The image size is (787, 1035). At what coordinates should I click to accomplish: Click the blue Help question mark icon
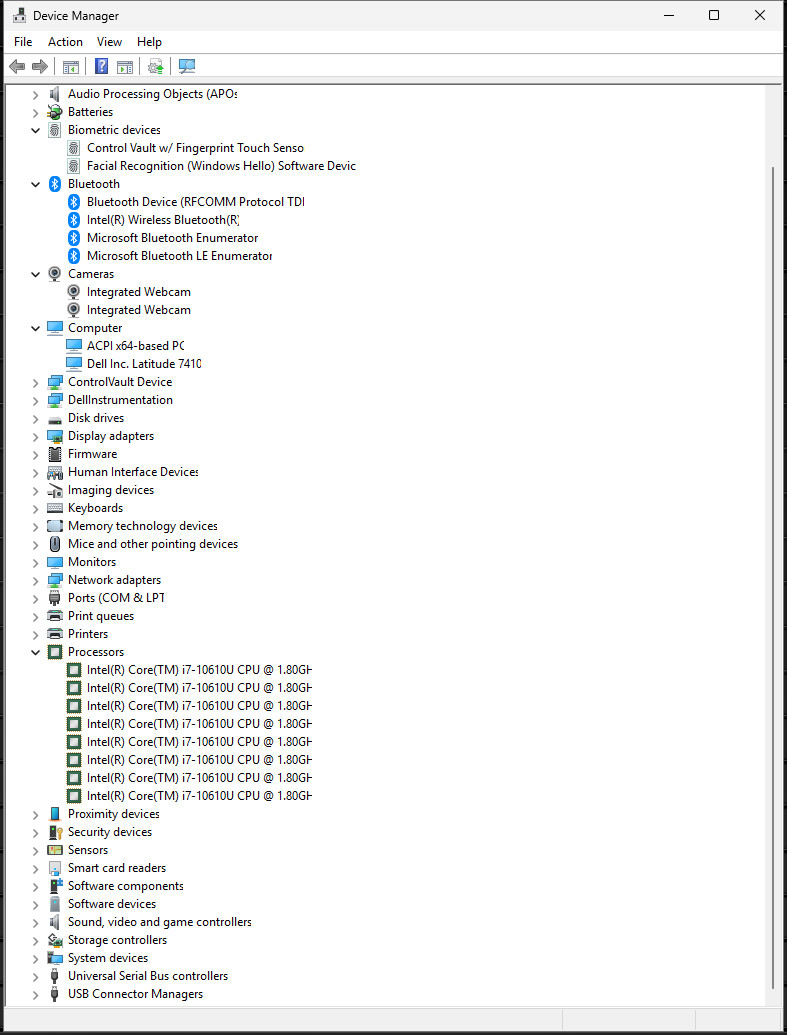(x=102, y=66)
